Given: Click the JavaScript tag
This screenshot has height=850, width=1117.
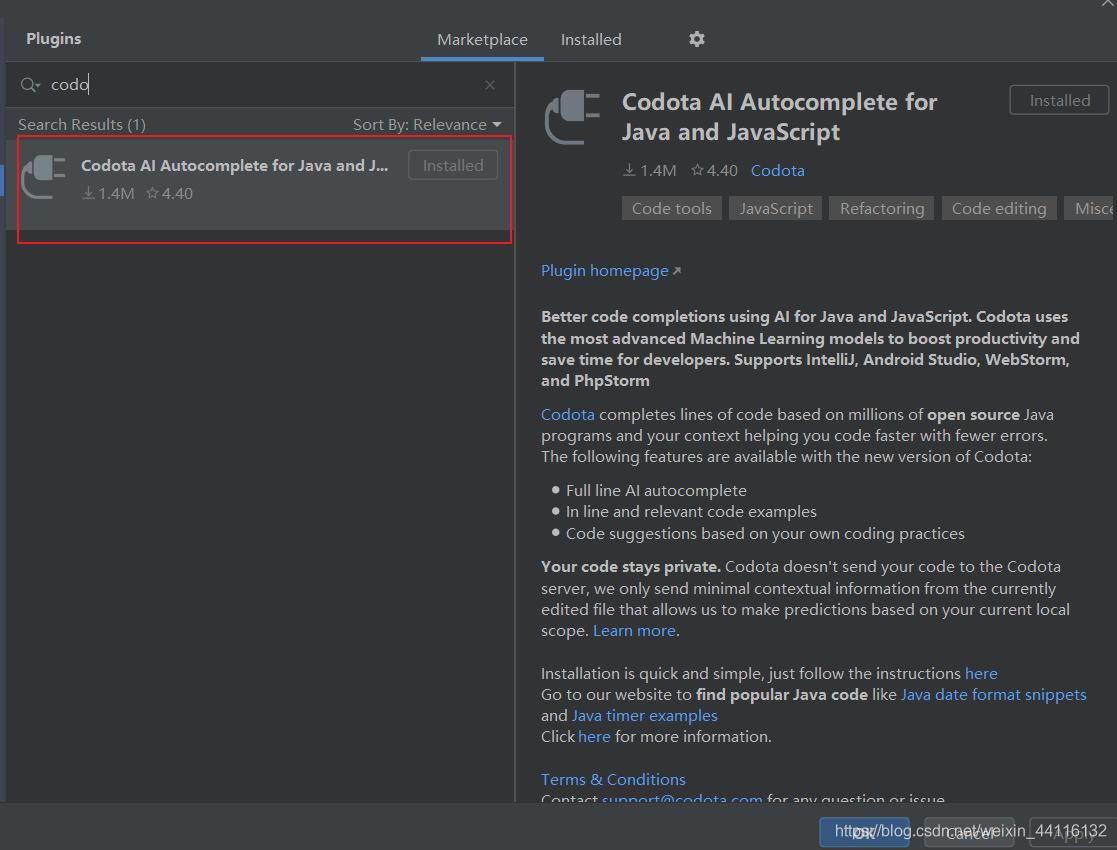Looking at the screenshot, I should (776, 209).
